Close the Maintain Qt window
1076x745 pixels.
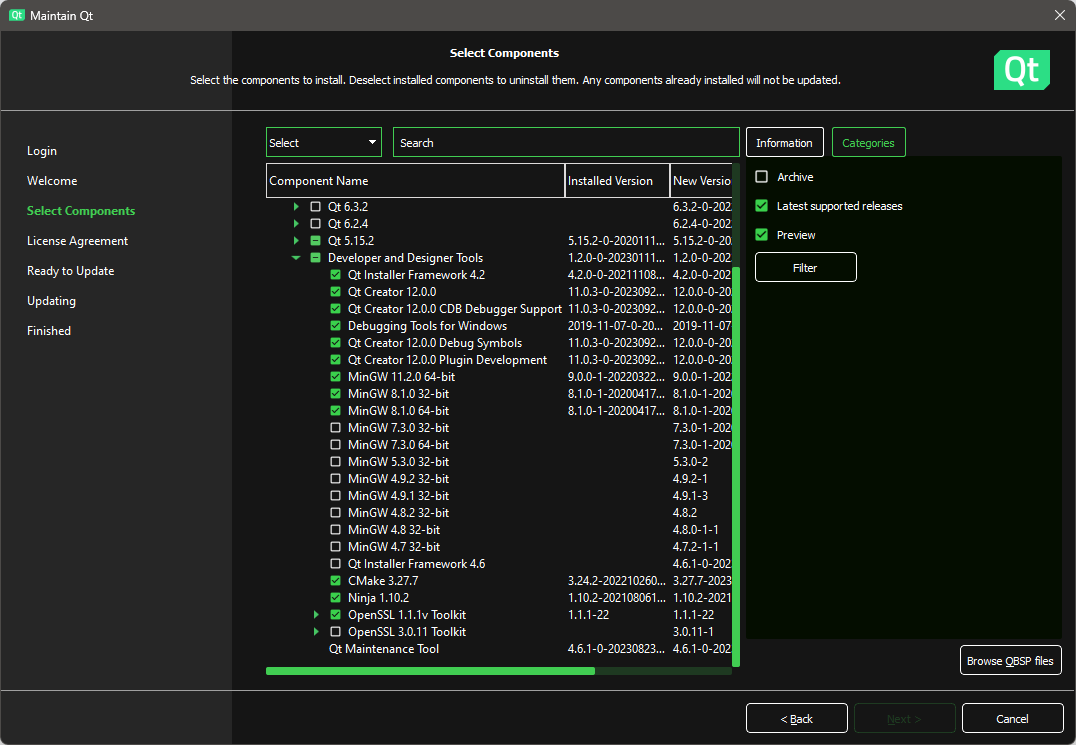pos(1060,15)
